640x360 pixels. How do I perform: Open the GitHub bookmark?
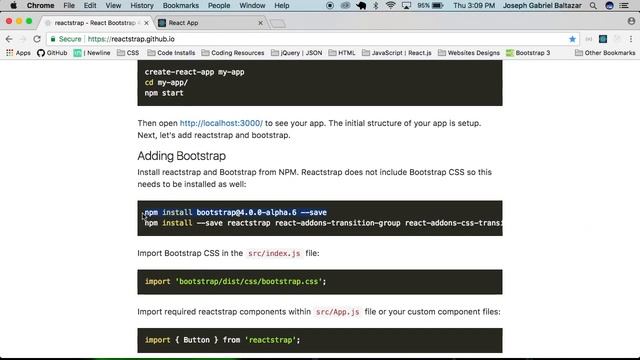point(52,53)
